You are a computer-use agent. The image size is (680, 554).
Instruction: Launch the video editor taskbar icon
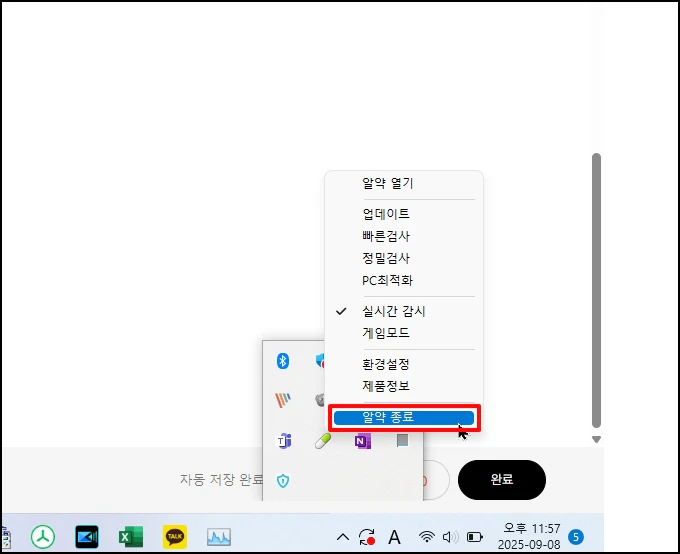[87, 537]
